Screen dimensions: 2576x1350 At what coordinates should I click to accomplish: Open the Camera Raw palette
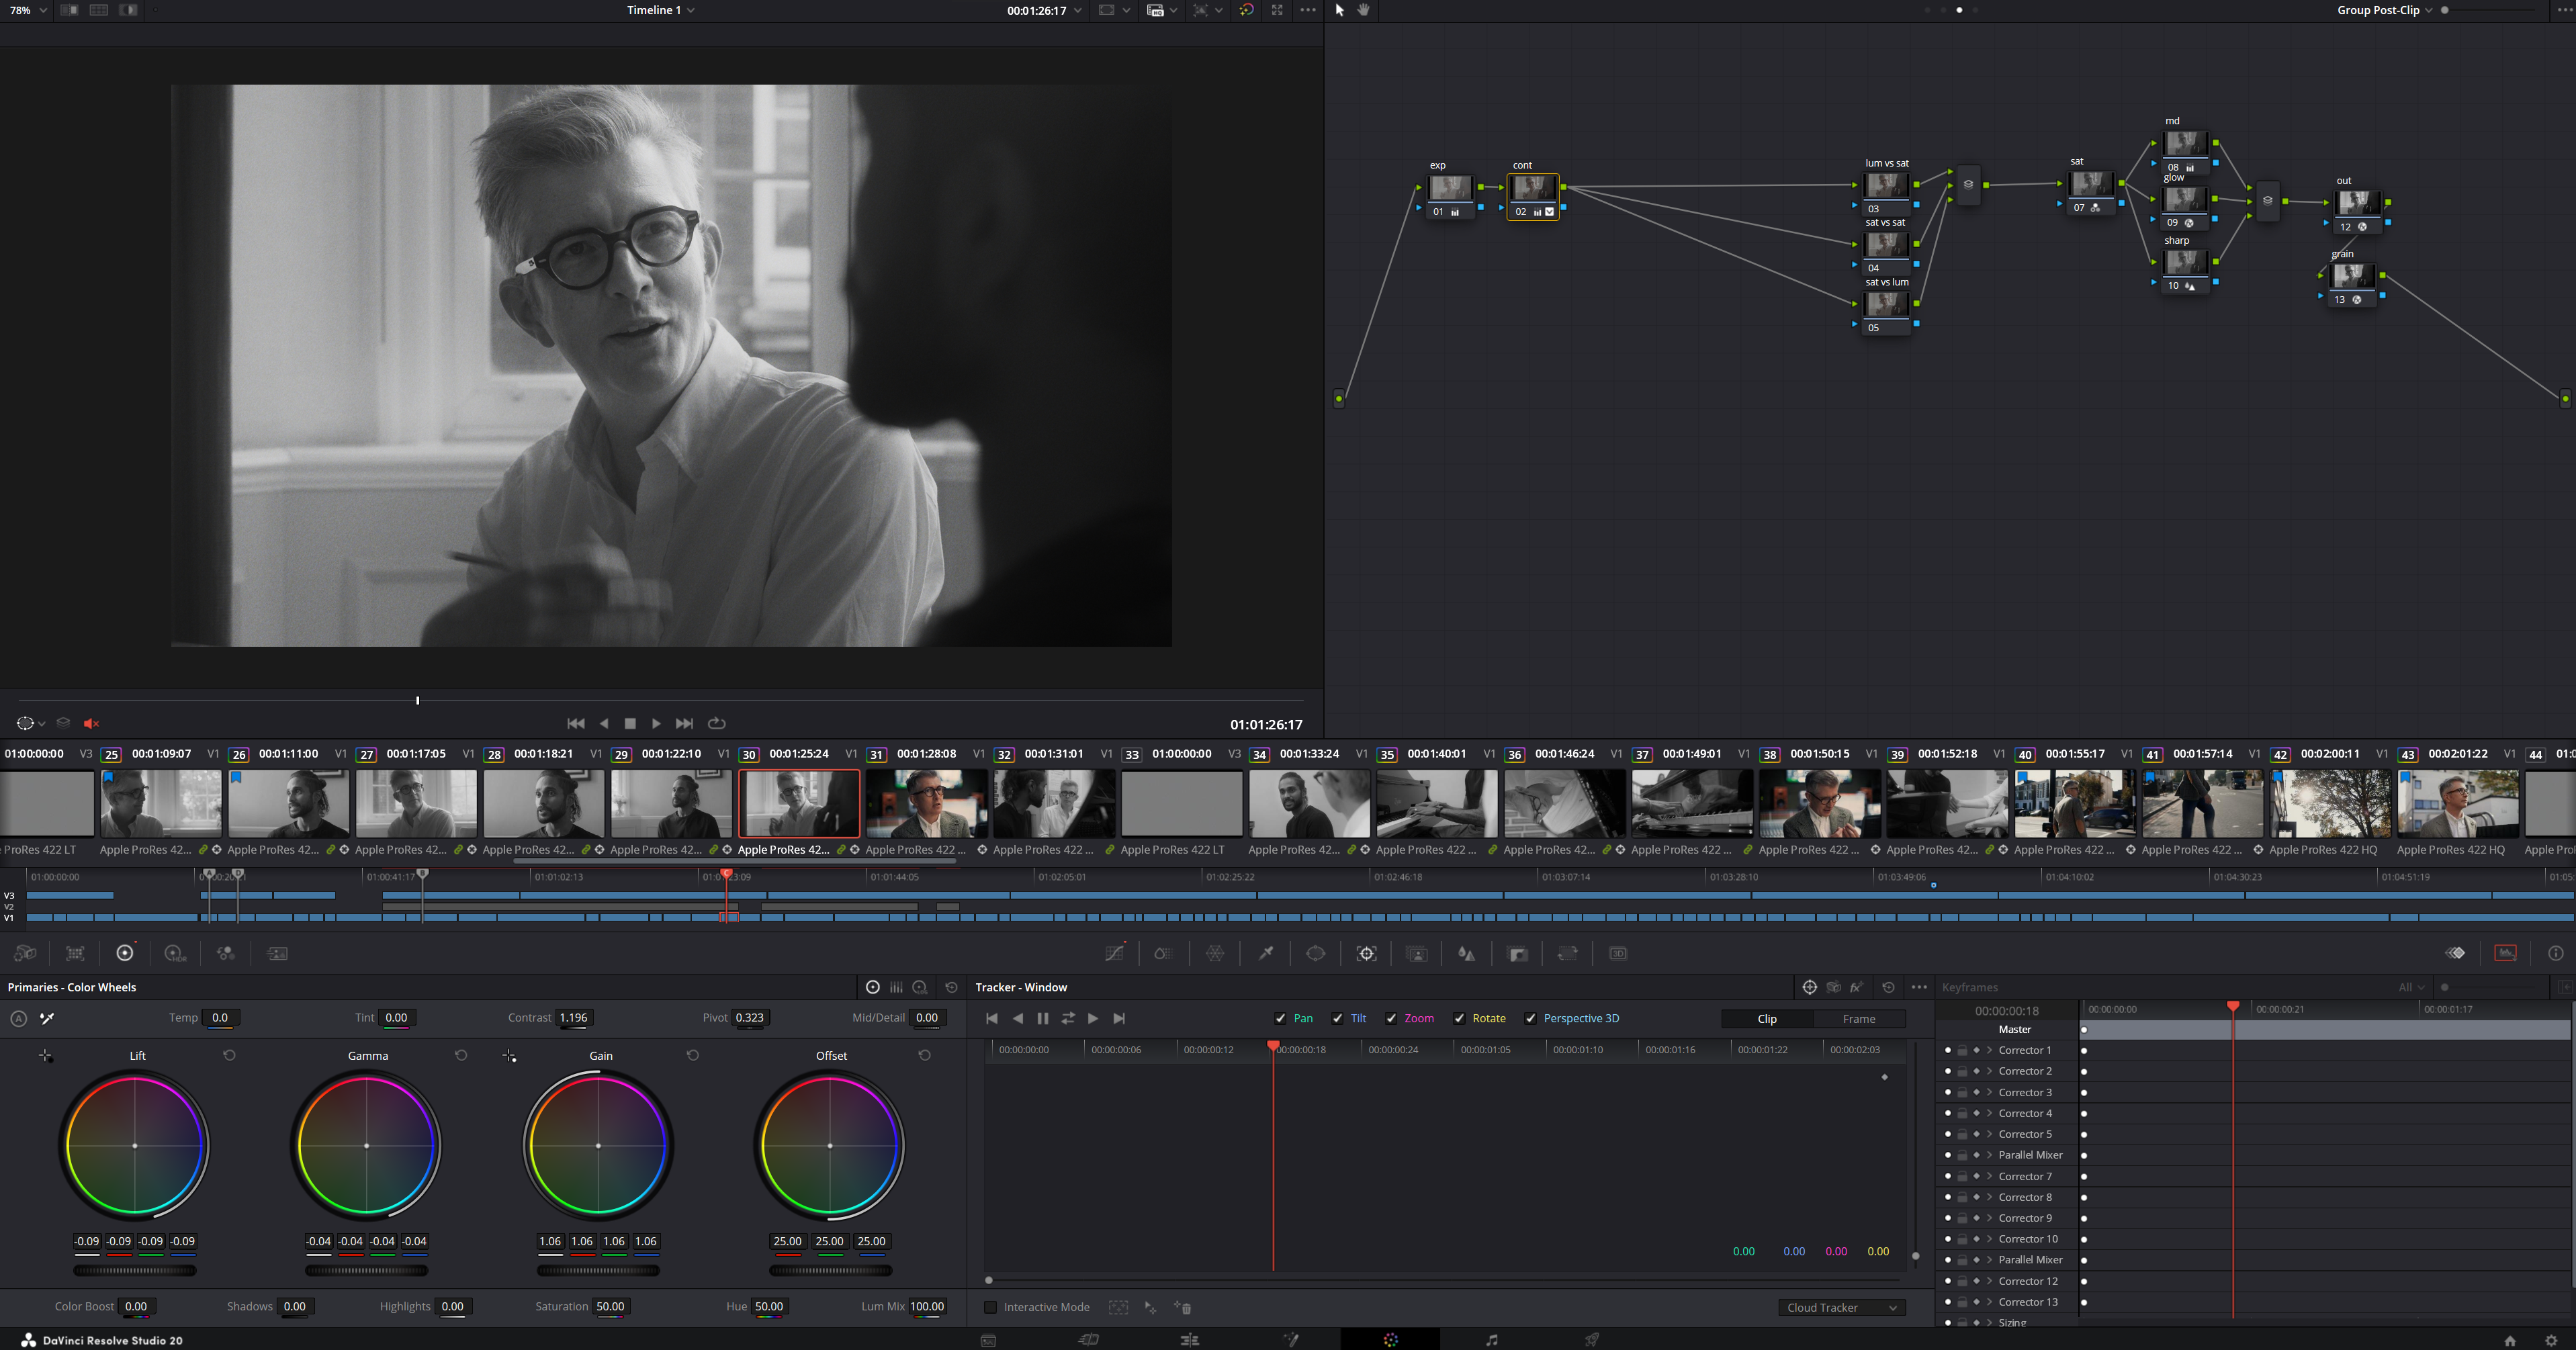coord(25,953)
